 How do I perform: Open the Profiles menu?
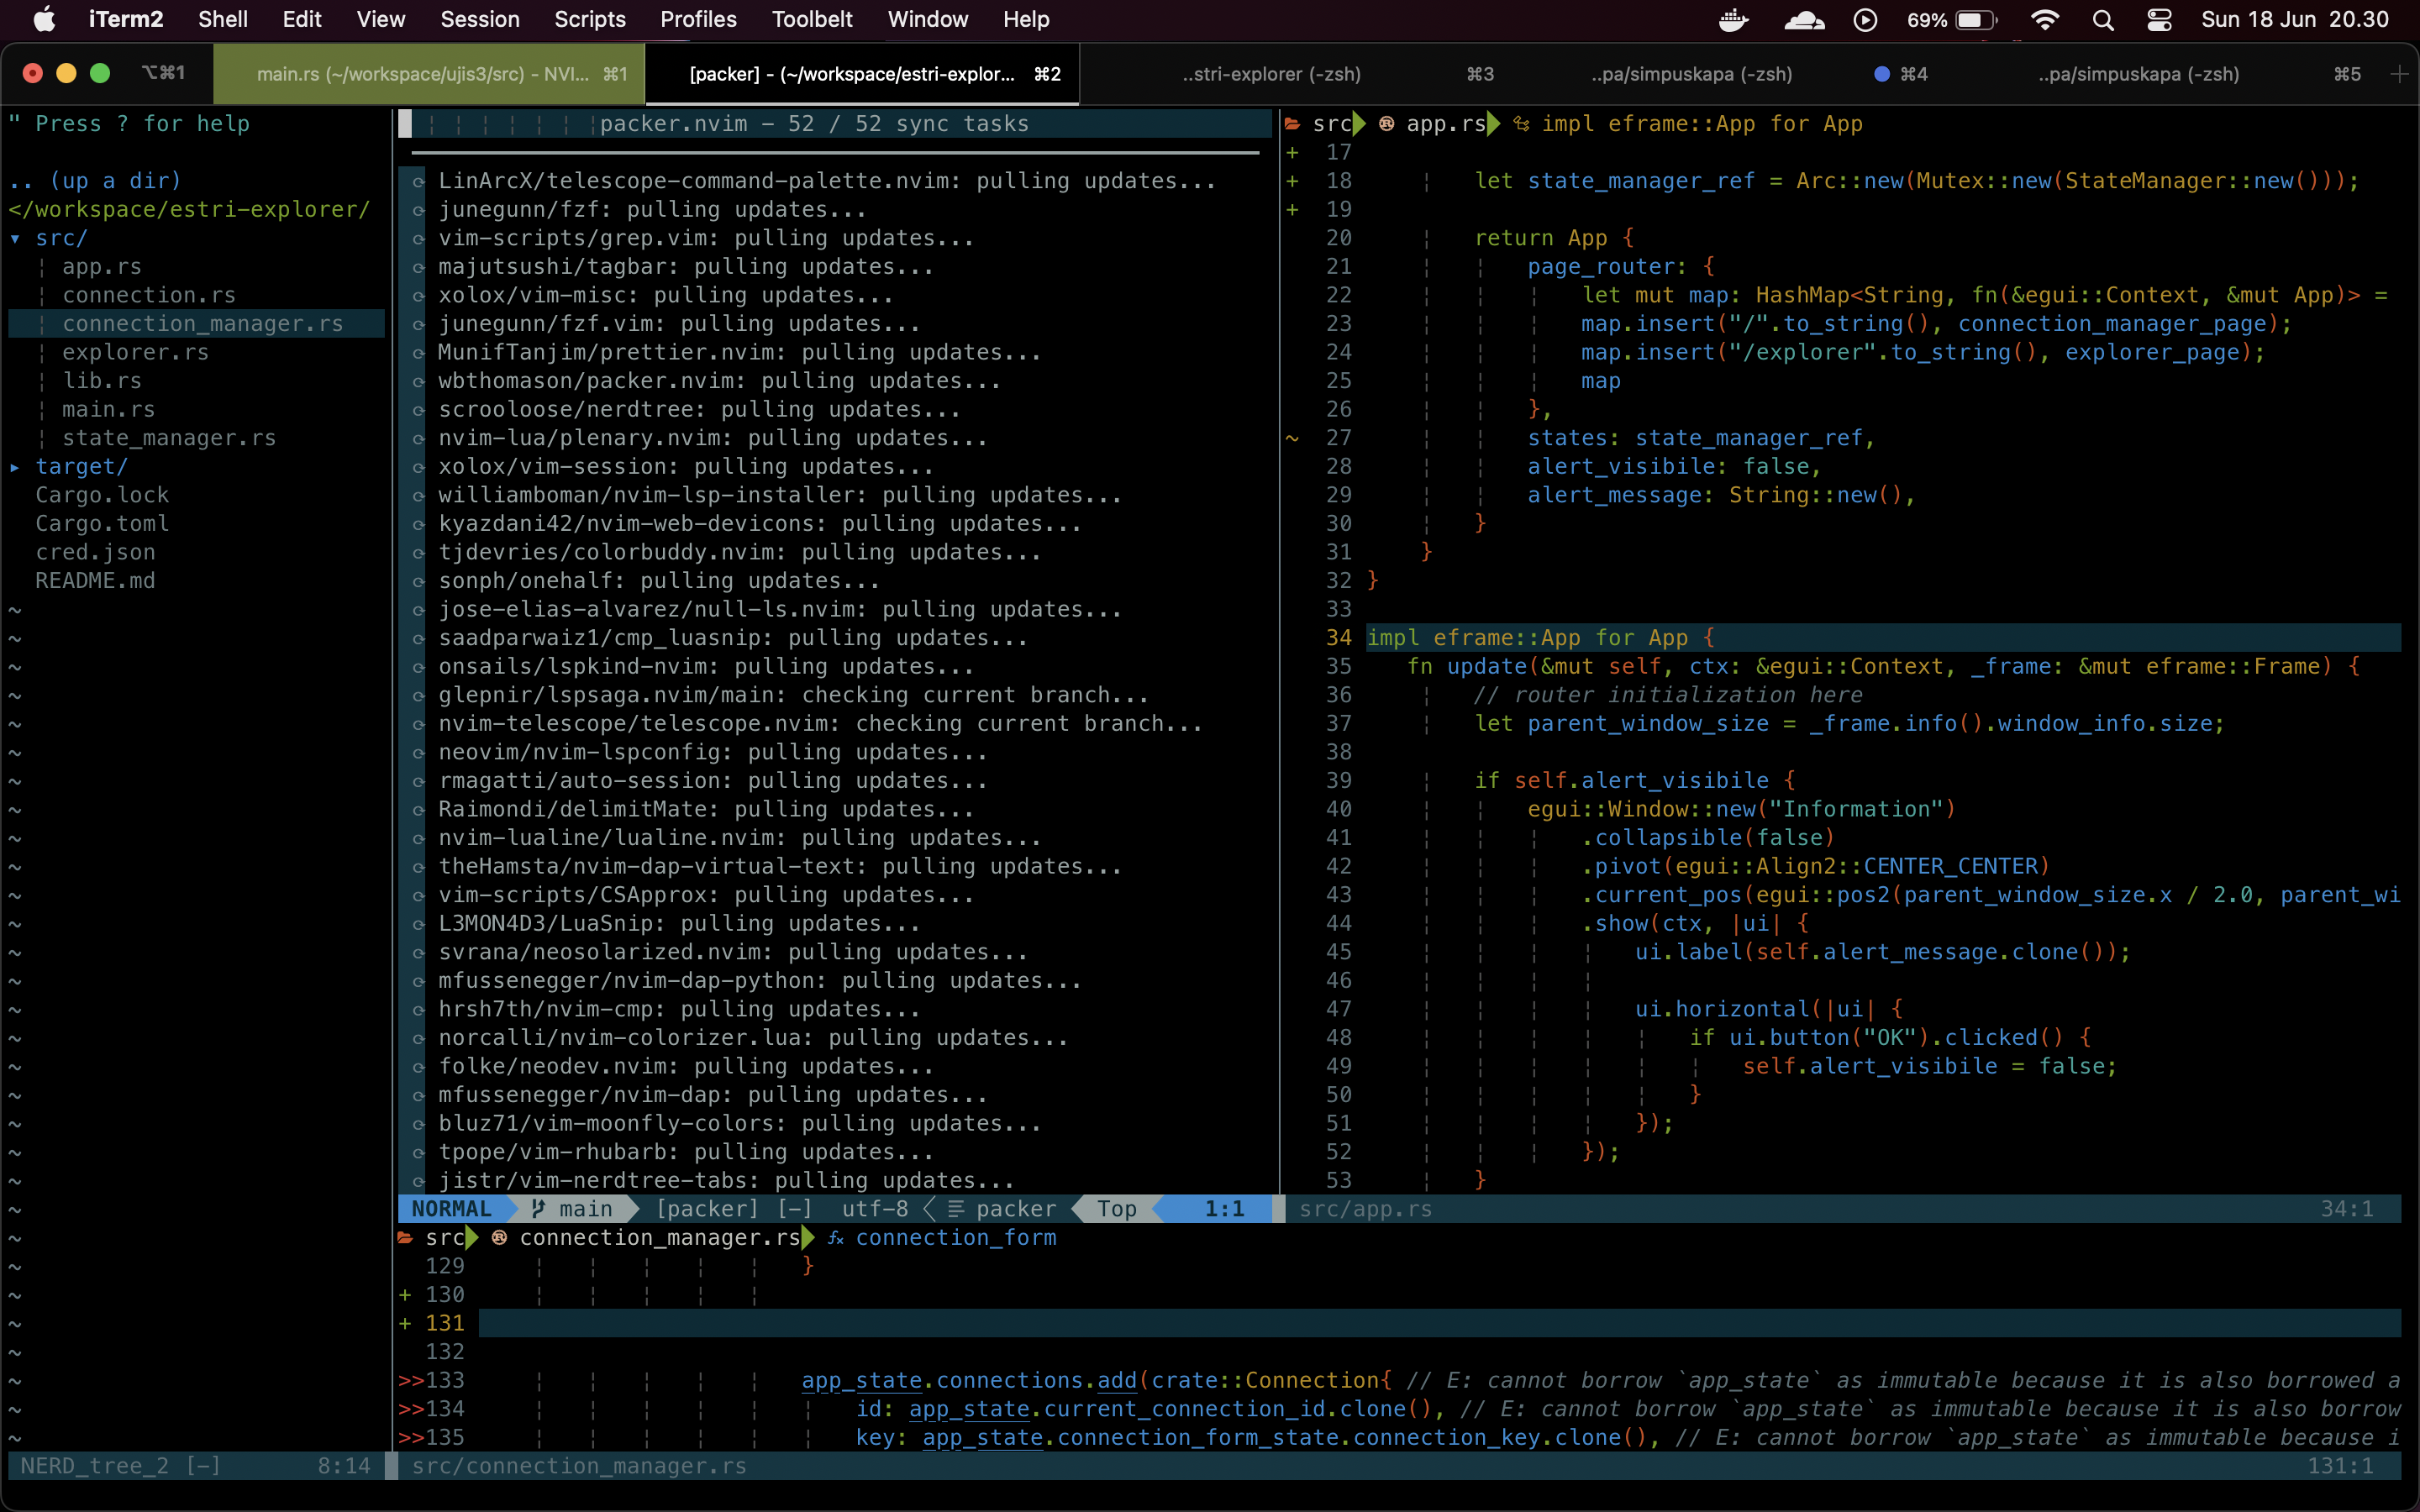coord(697,20)
